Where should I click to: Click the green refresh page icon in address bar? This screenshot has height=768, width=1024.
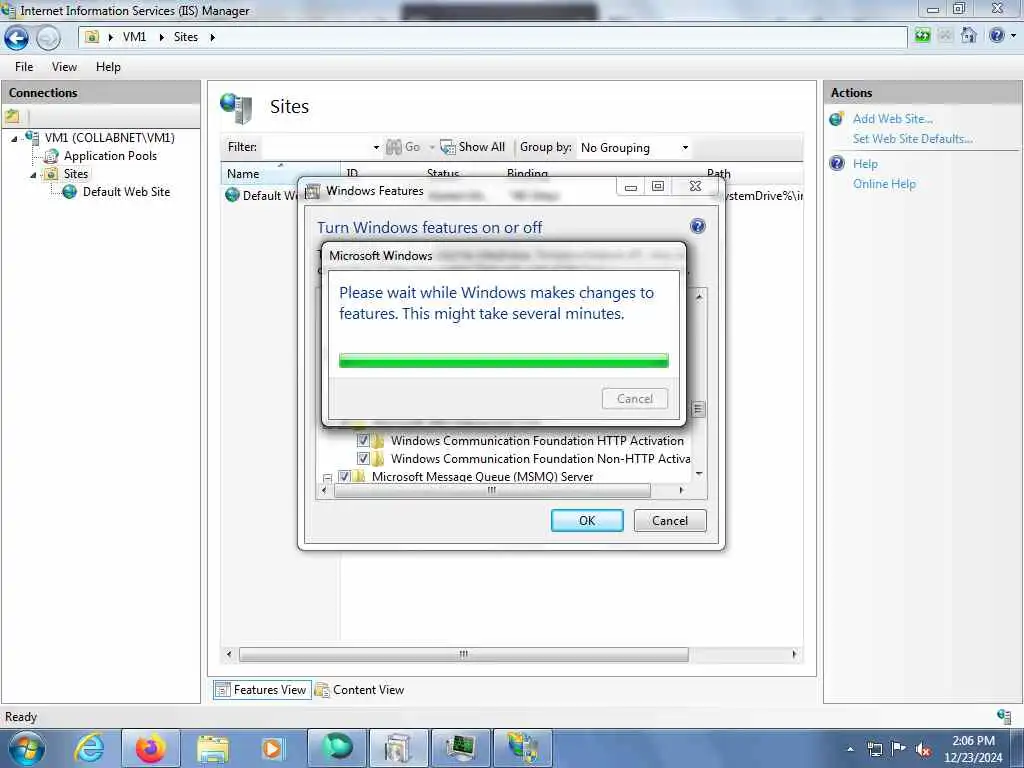(922, 35)
